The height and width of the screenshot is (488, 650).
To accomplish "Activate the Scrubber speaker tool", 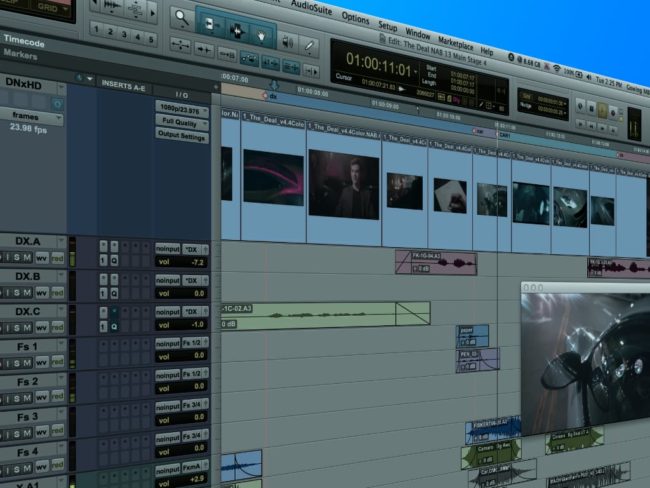I will click(x=287, y=42).
